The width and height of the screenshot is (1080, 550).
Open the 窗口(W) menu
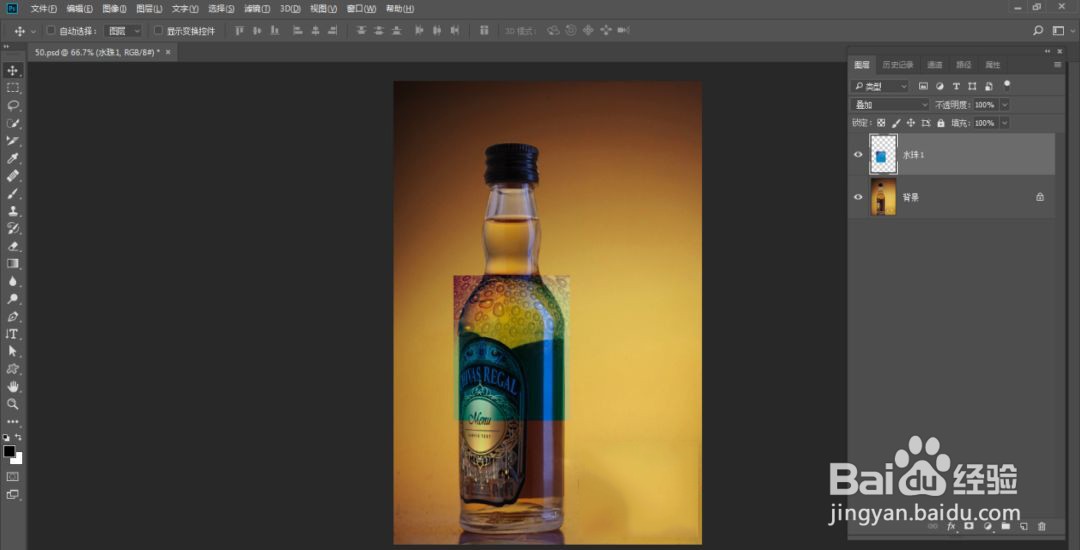(x=362, y=9)
